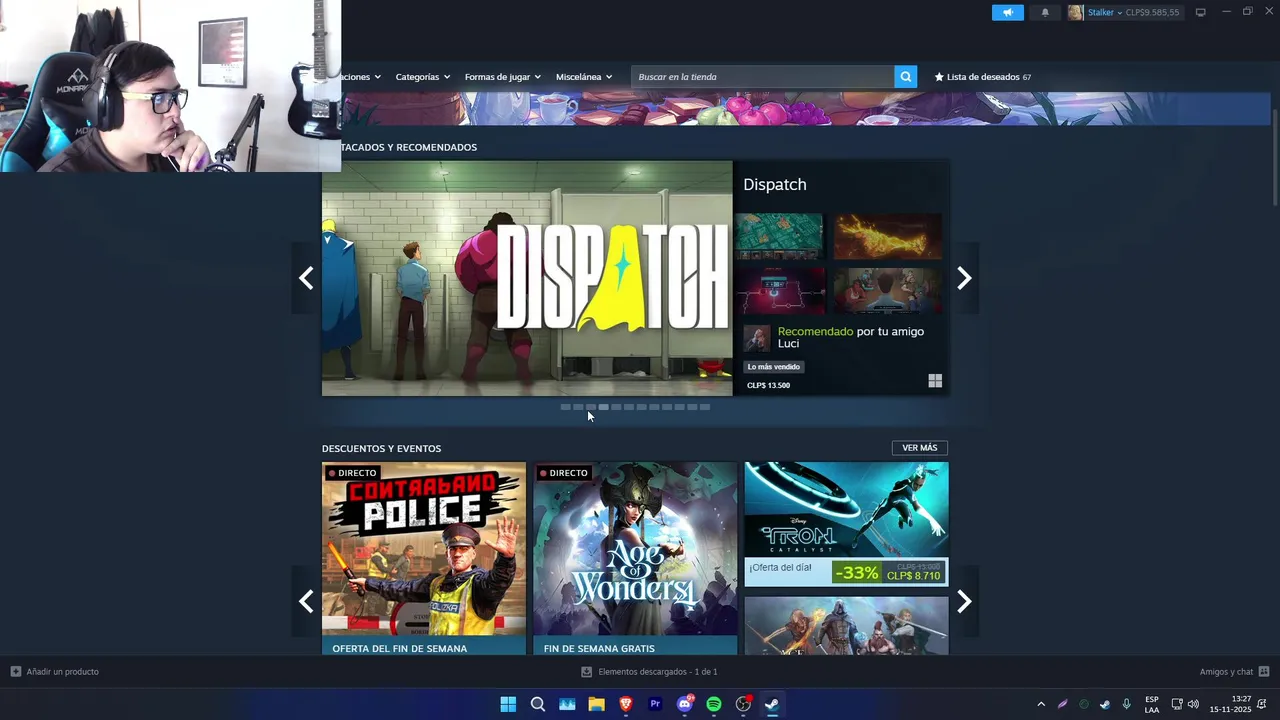Show next discounts arrow
This screenshot has height=720, width=1280.
pyautogui.click(x=964, y=601)
